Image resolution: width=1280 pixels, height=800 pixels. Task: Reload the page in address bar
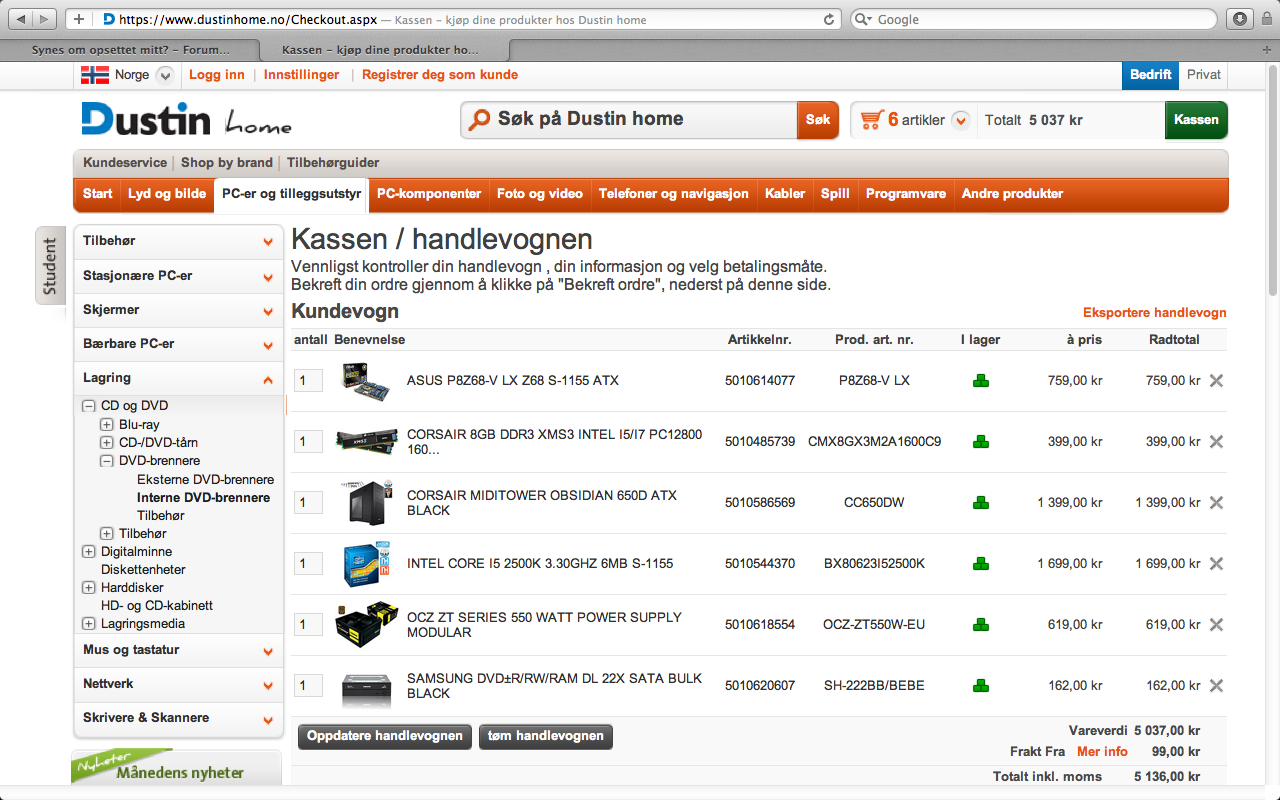point(828,19)
